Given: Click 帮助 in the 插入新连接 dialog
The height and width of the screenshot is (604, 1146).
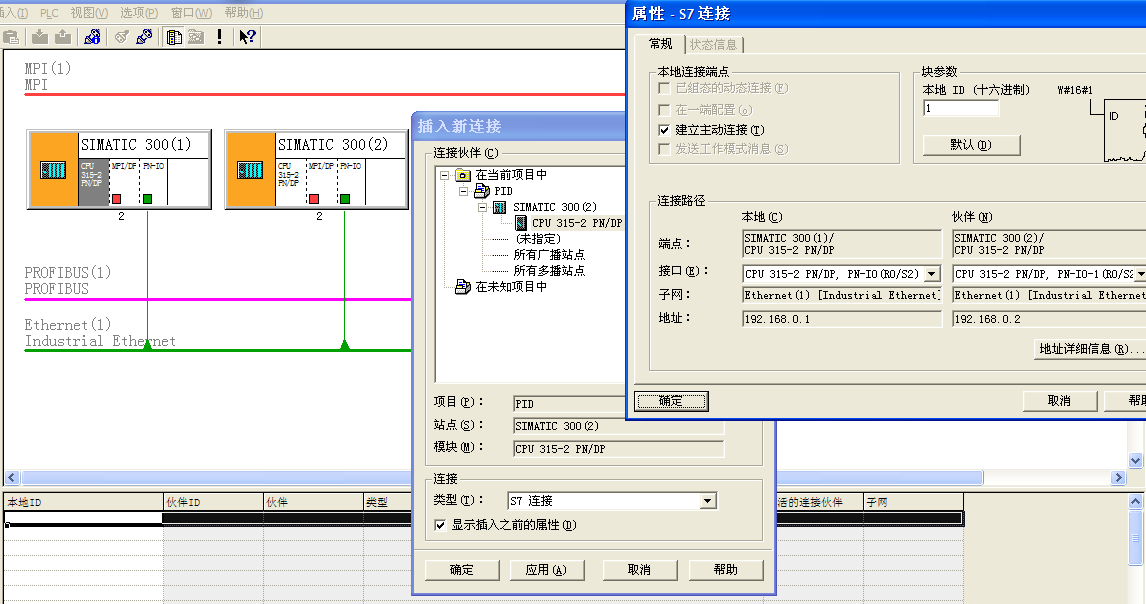Looking at the screenshot, I should click(726, 570).
